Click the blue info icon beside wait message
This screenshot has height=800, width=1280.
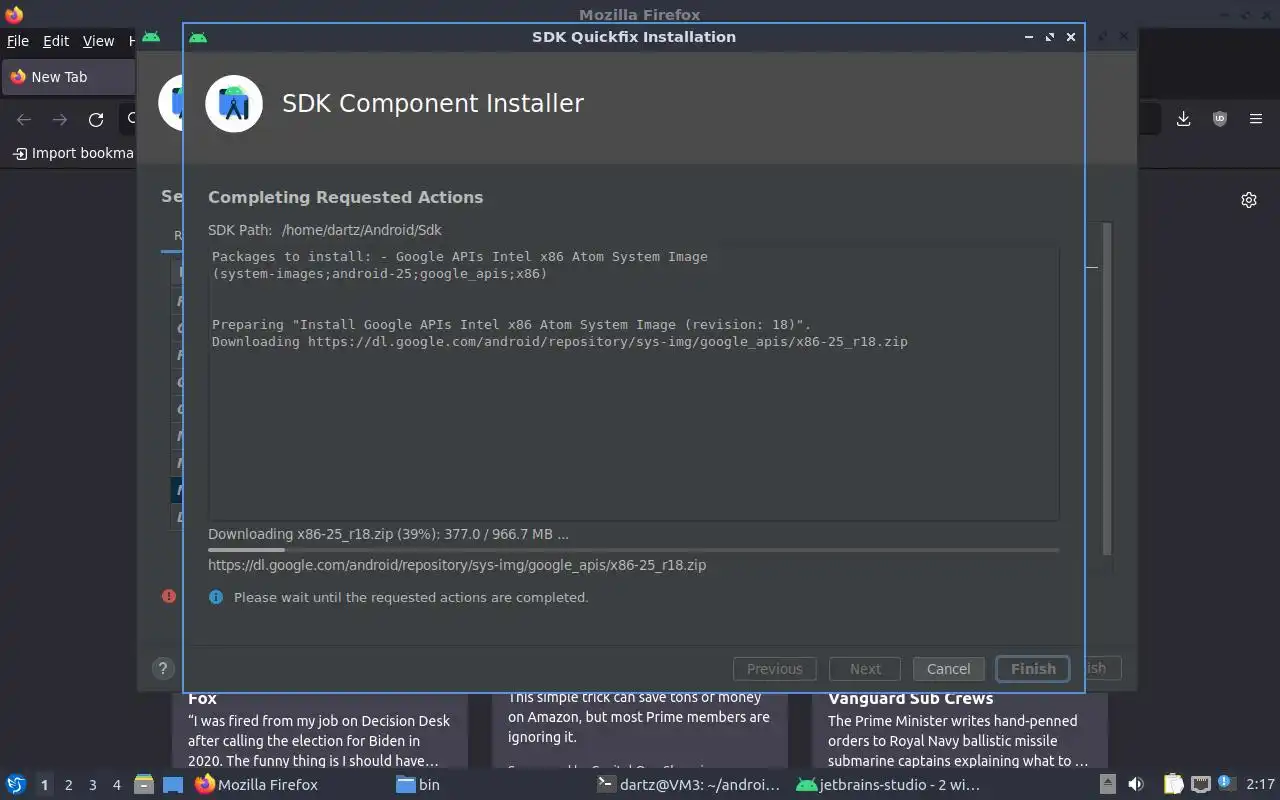(x=216, y=597)
